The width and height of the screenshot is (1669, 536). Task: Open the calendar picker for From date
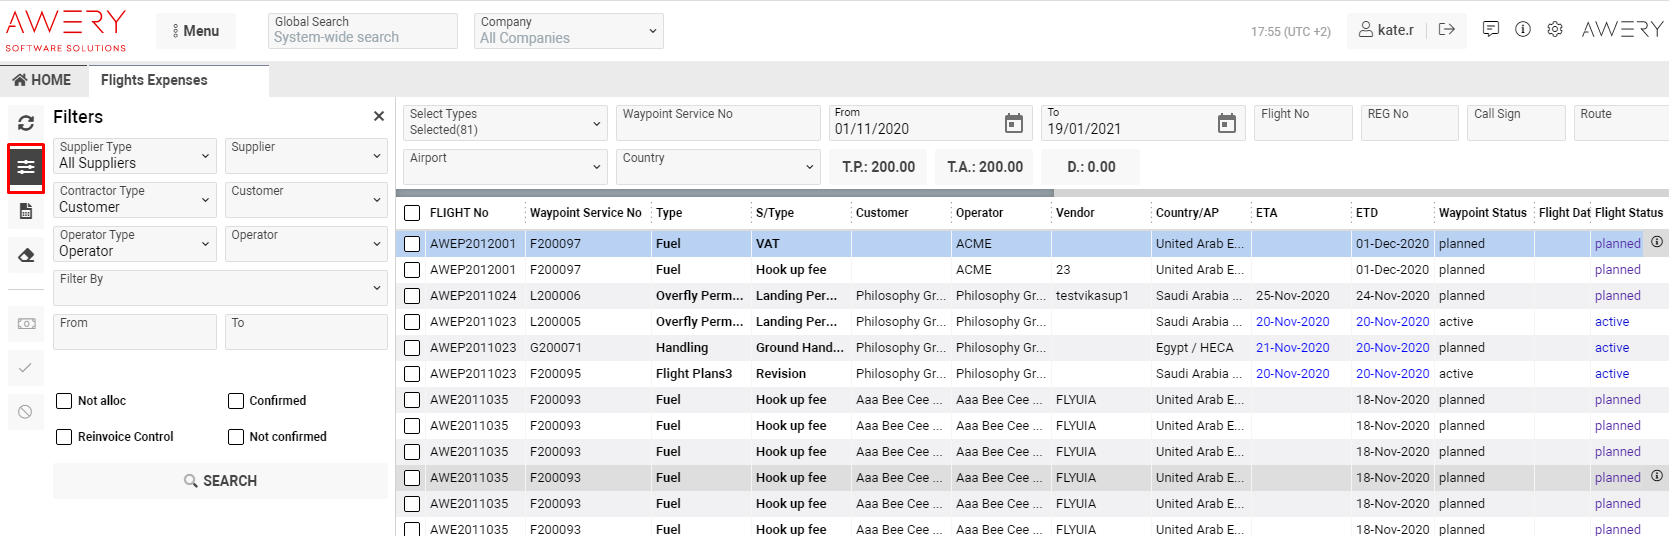click(1013, 123)
